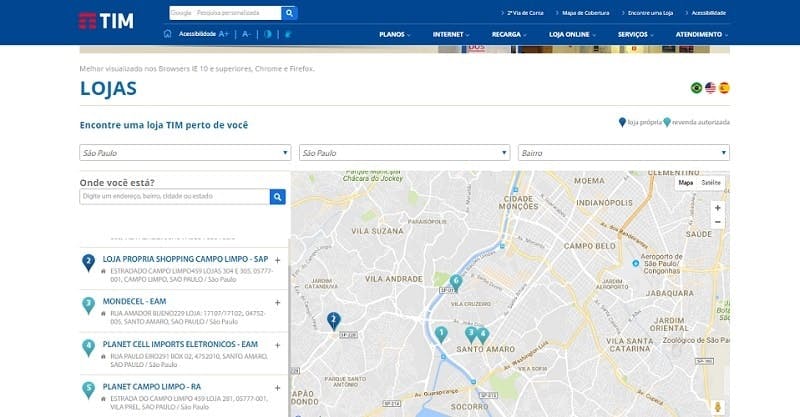Open the Recarga menu
The height and width of the screenshot is (417, 800).
pyautogui.click(x=509, y=34)
